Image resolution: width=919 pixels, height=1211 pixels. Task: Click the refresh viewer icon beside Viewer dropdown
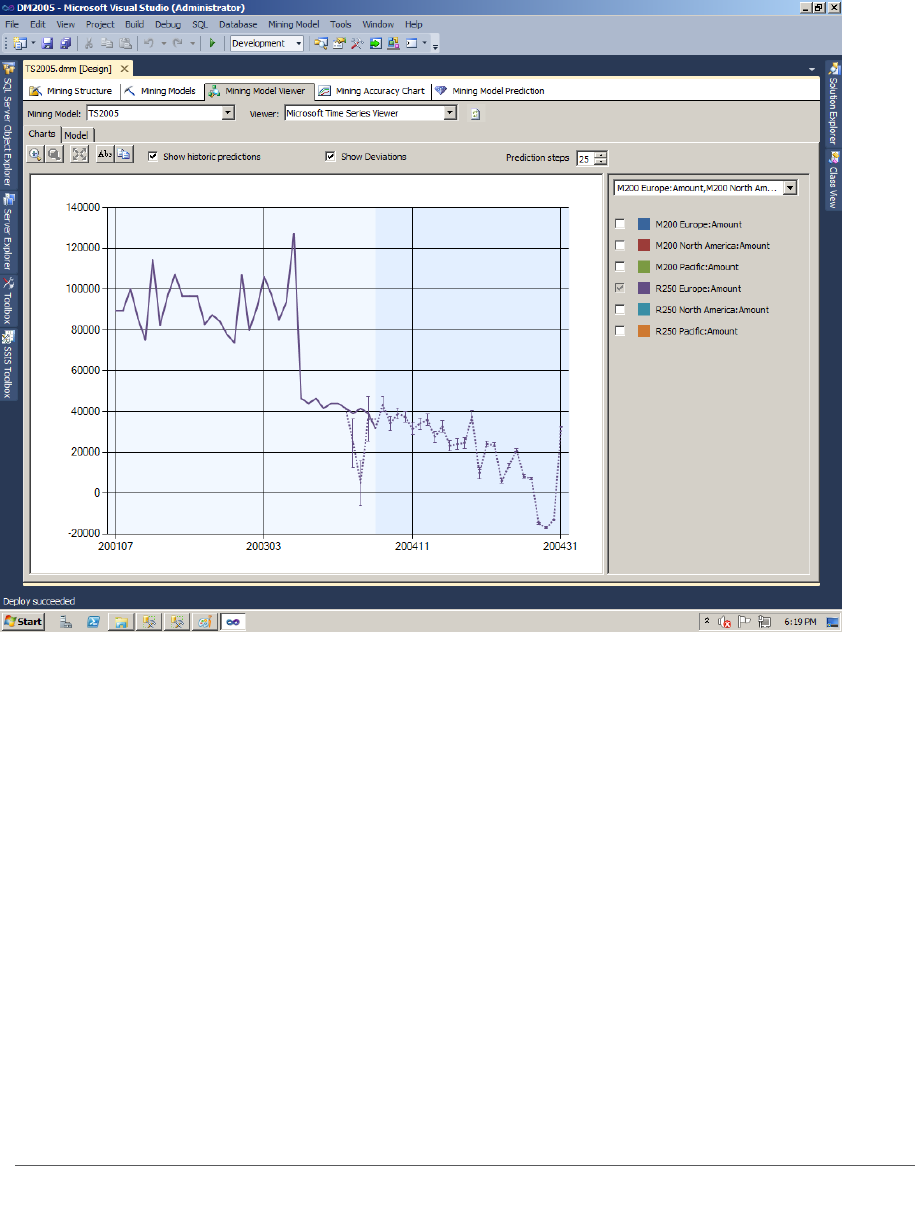476,113
